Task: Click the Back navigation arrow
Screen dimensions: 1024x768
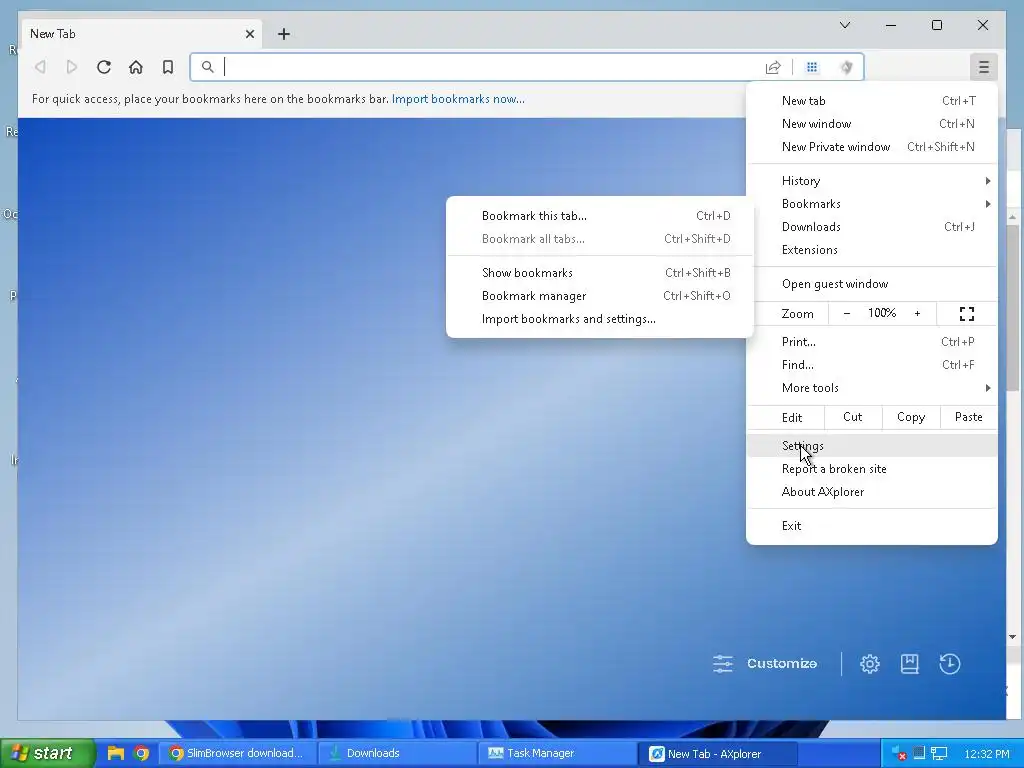Action: (x=40, y=67)
